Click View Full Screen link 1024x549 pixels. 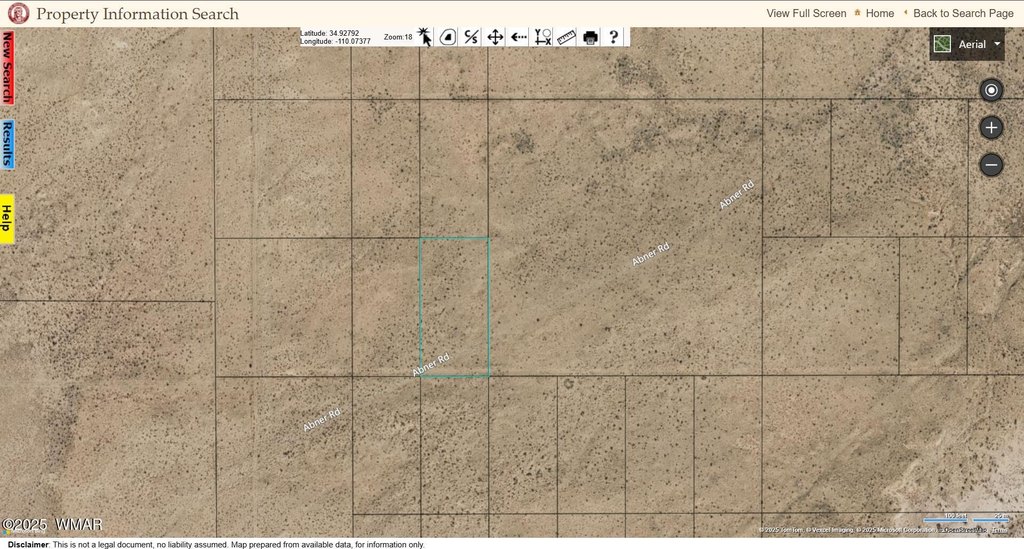tap(806, 13)
